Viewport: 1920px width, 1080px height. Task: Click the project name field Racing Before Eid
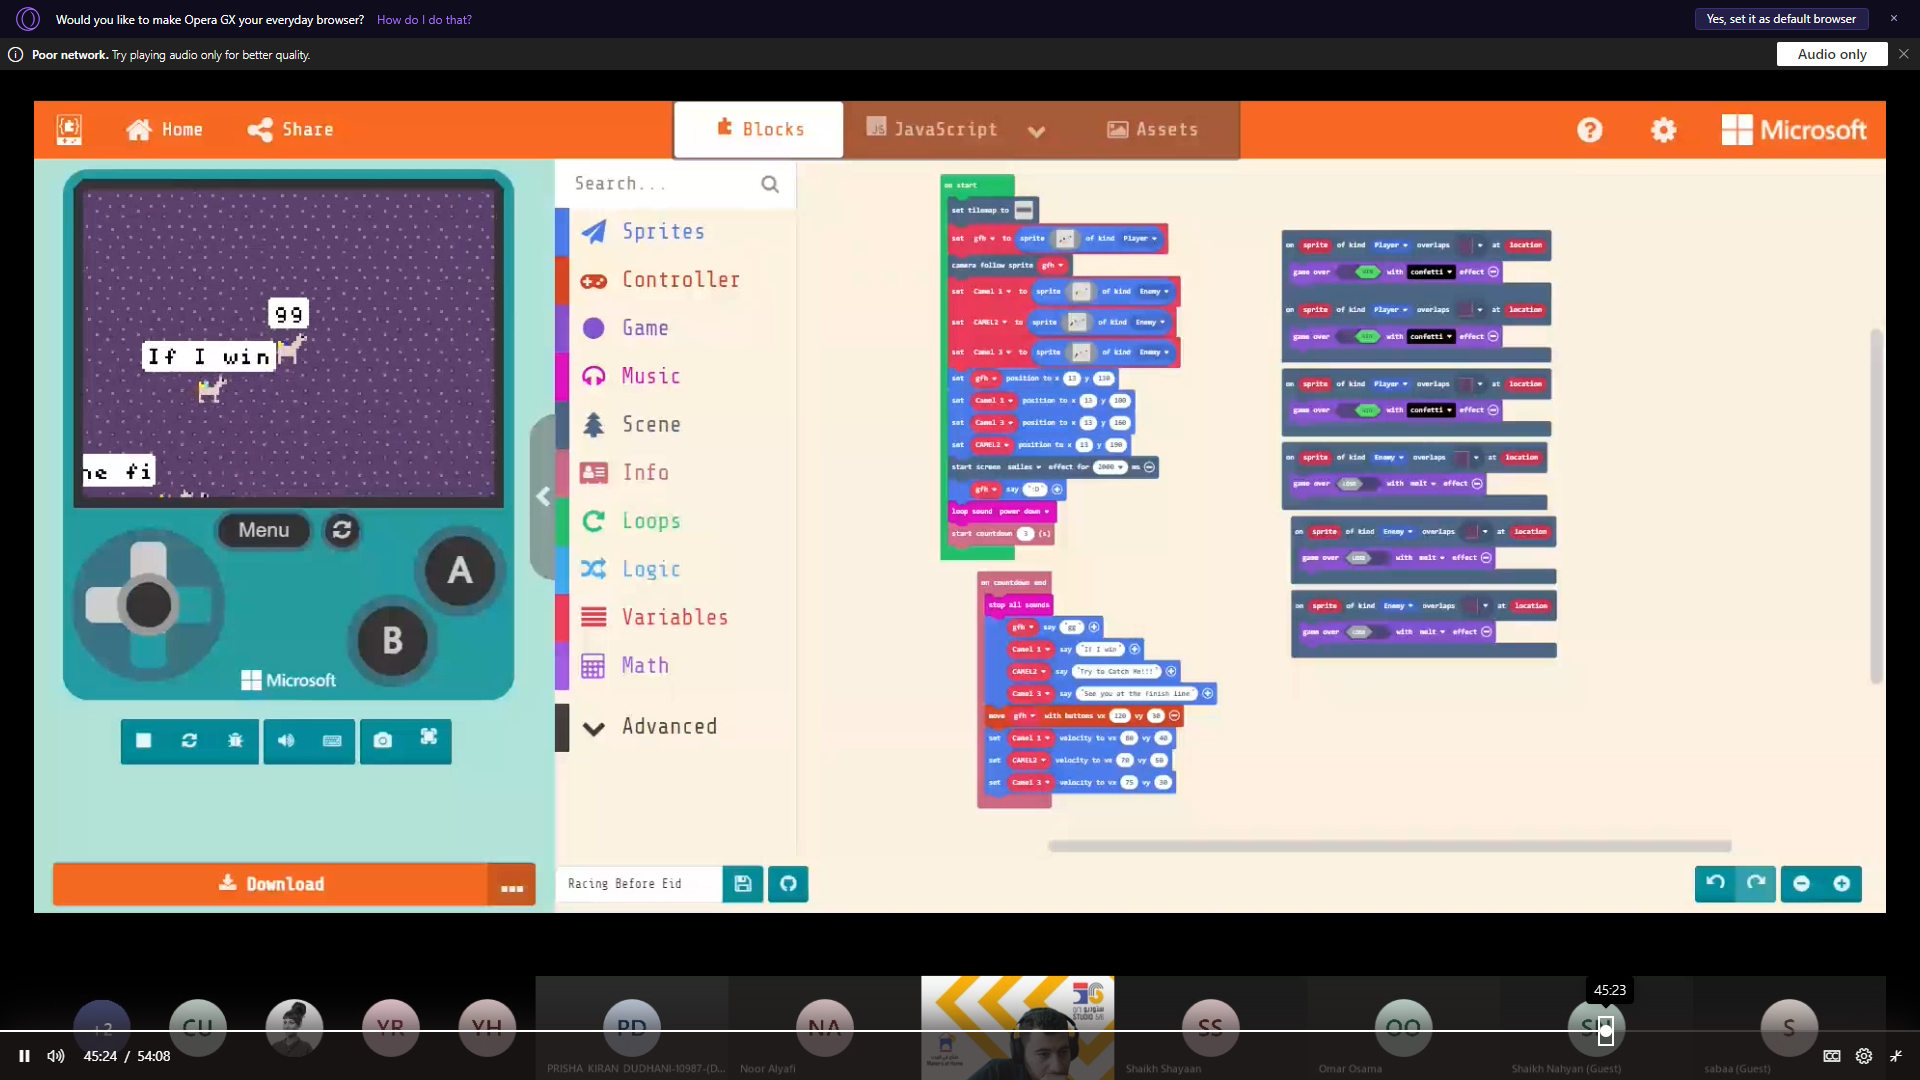(638, 884)
